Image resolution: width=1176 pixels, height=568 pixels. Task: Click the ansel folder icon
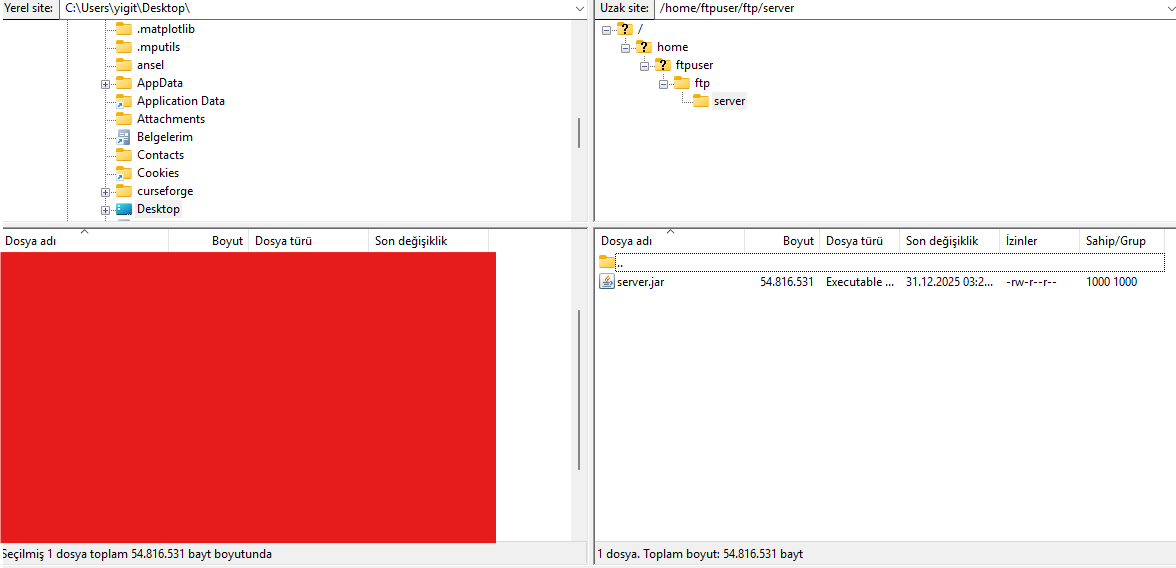[x=124, y=65]
